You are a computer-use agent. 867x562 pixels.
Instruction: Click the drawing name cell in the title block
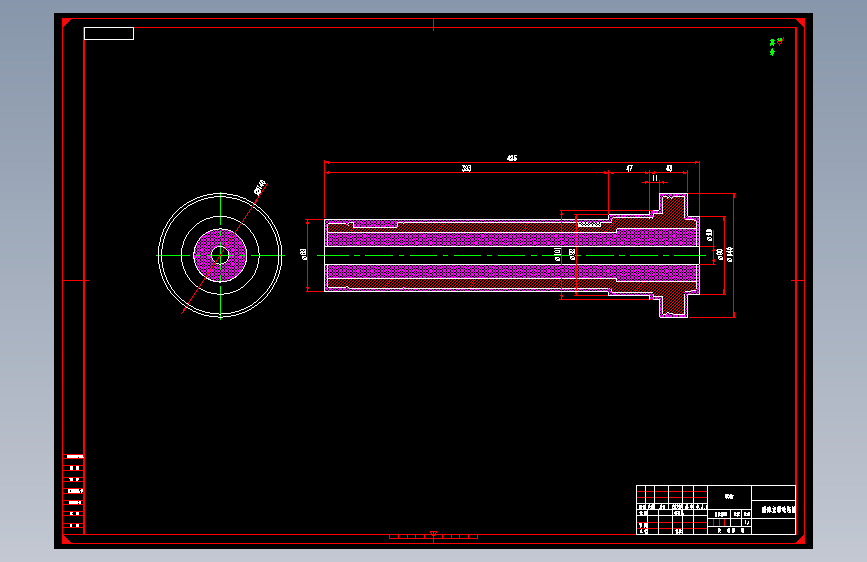click(x=774, y=509)
